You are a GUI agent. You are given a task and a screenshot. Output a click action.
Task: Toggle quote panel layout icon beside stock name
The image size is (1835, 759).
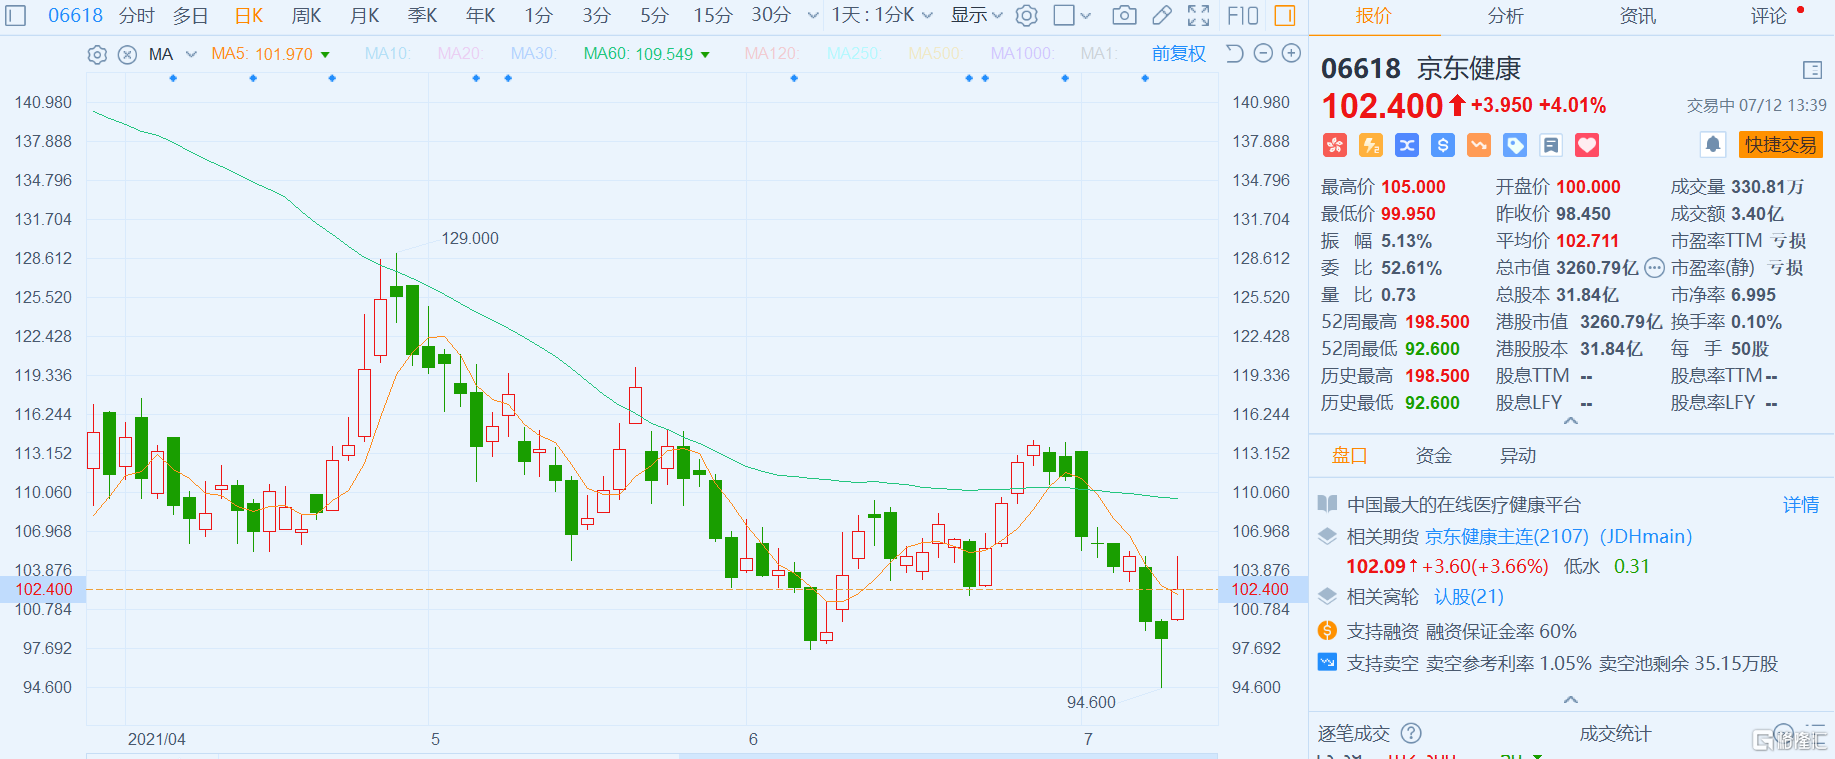point(1812,70)
